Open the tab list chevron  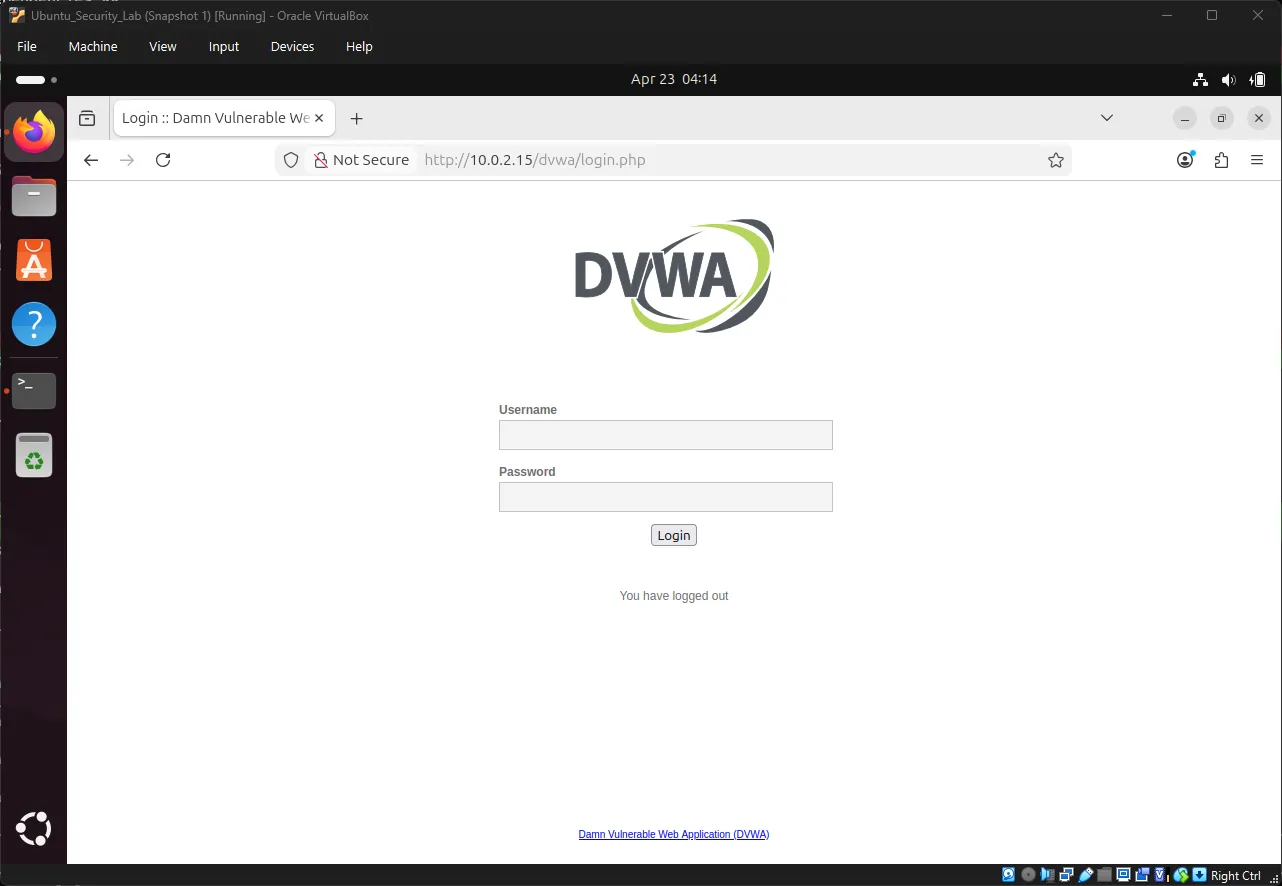coord(1106,117)
